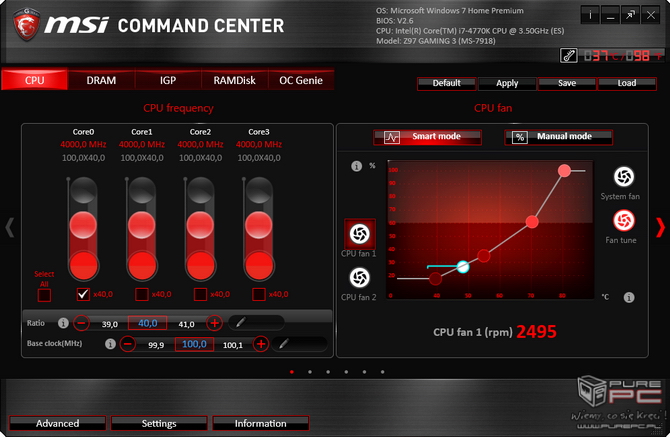
Task: Open the RAMDisk tab
Action: [235, 80]
